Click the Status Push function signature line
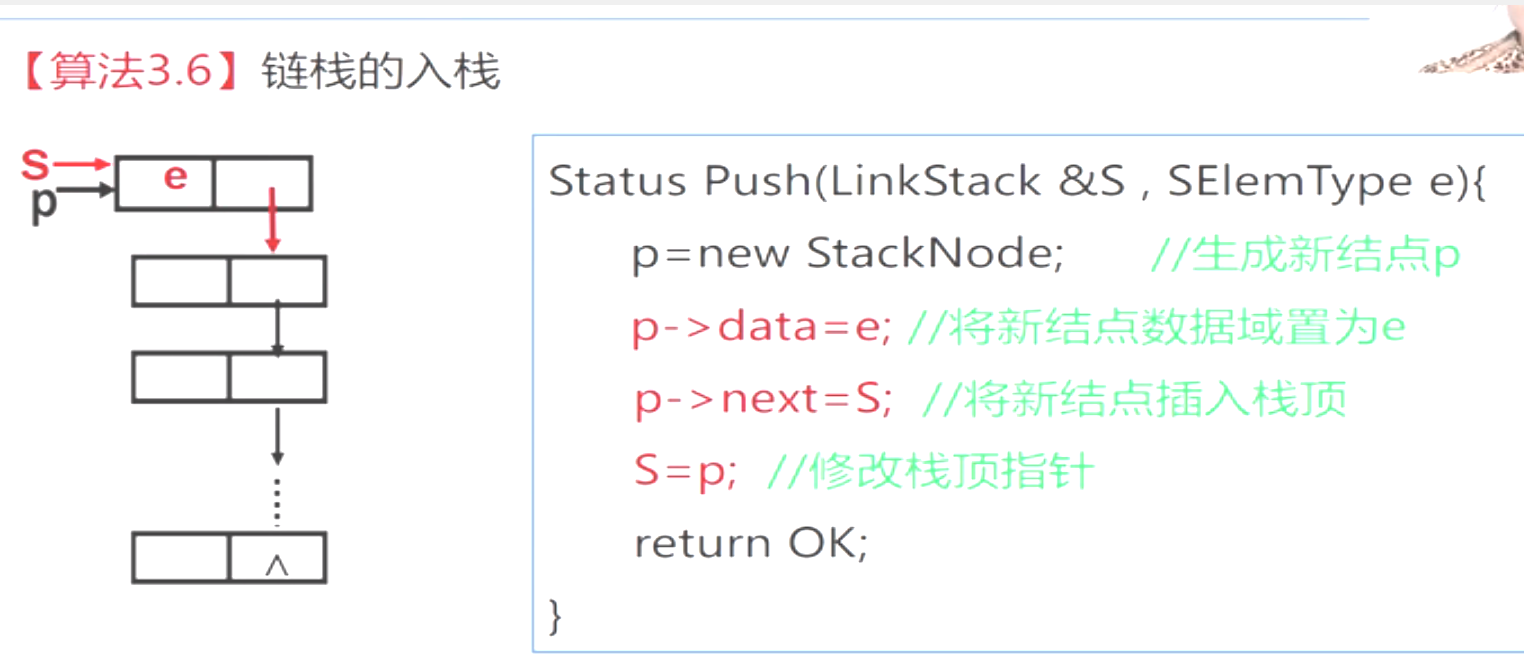 (1018, 182)
